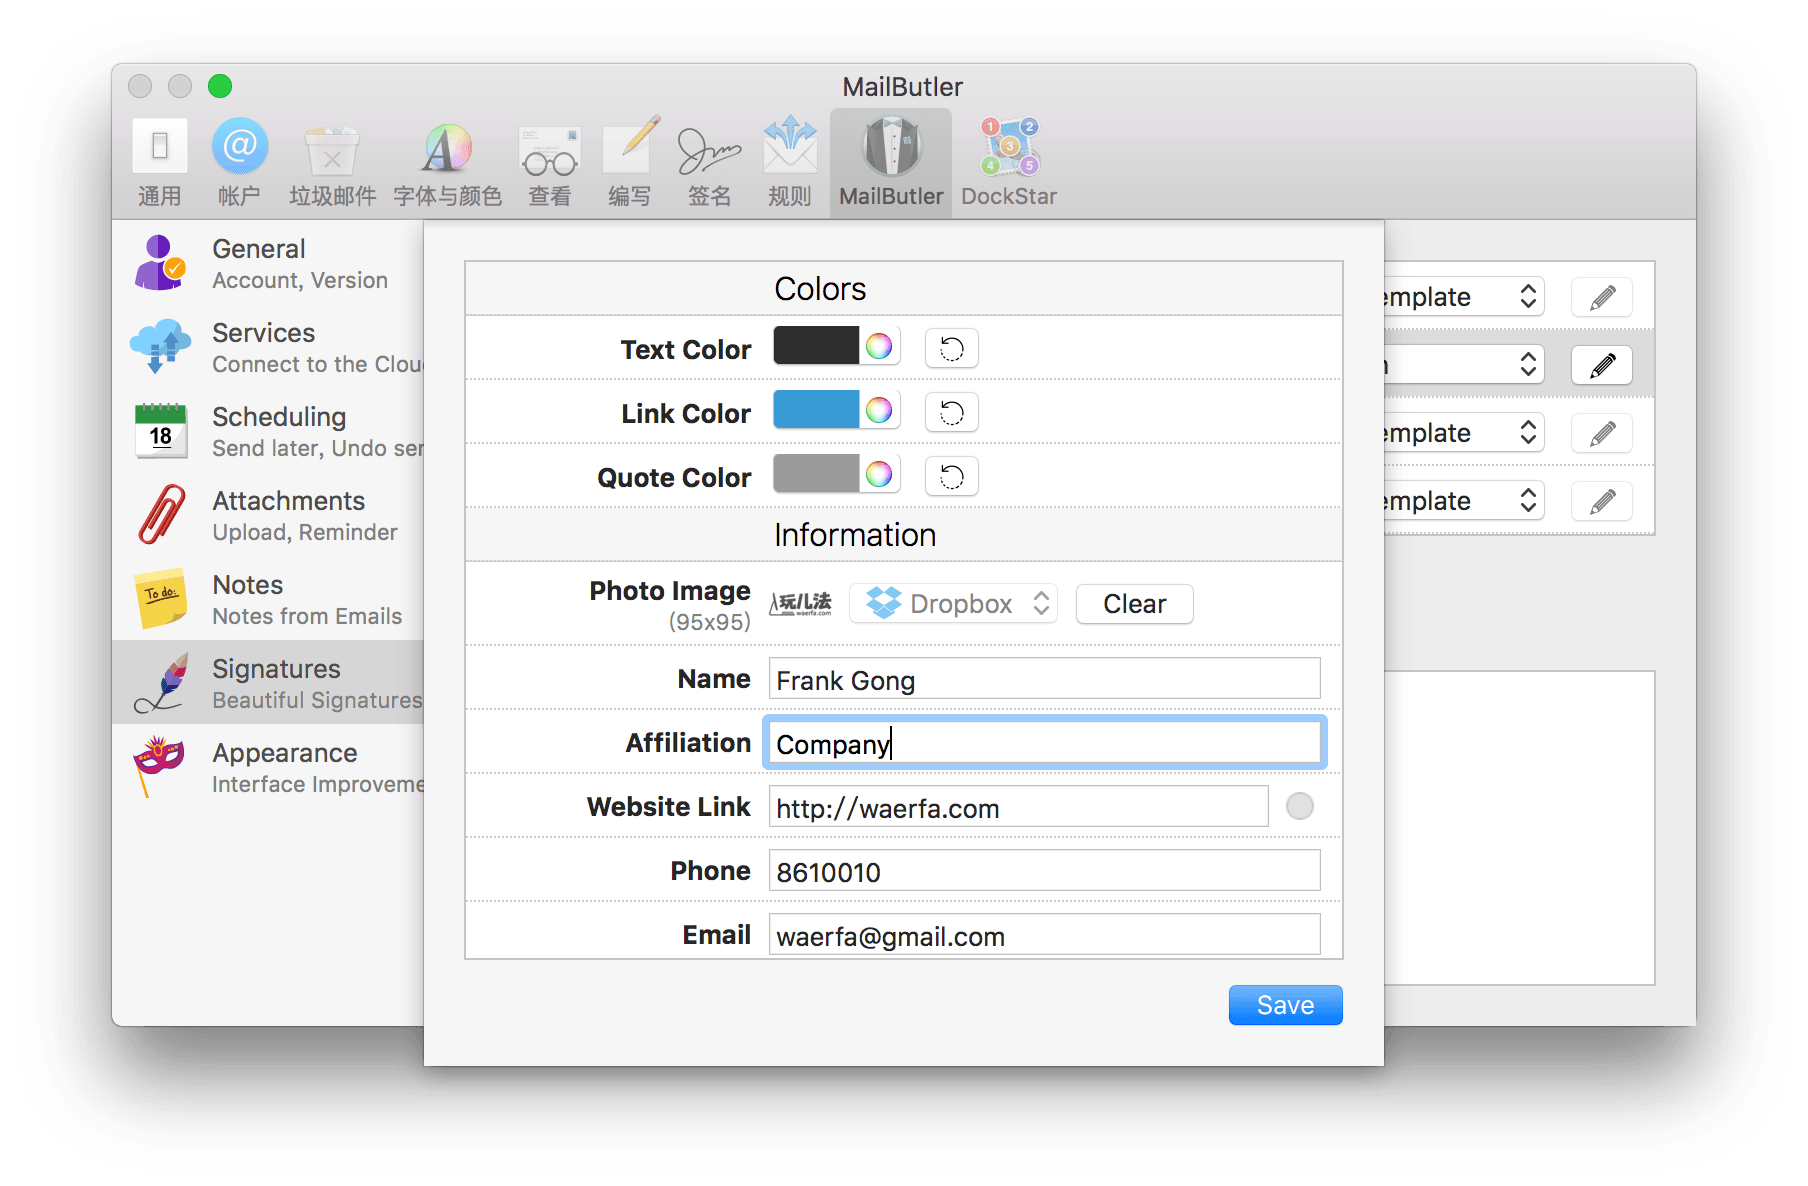Click the round indicator beside Website Link
Screen dimensions: 1808x1186
(1299, 806)
